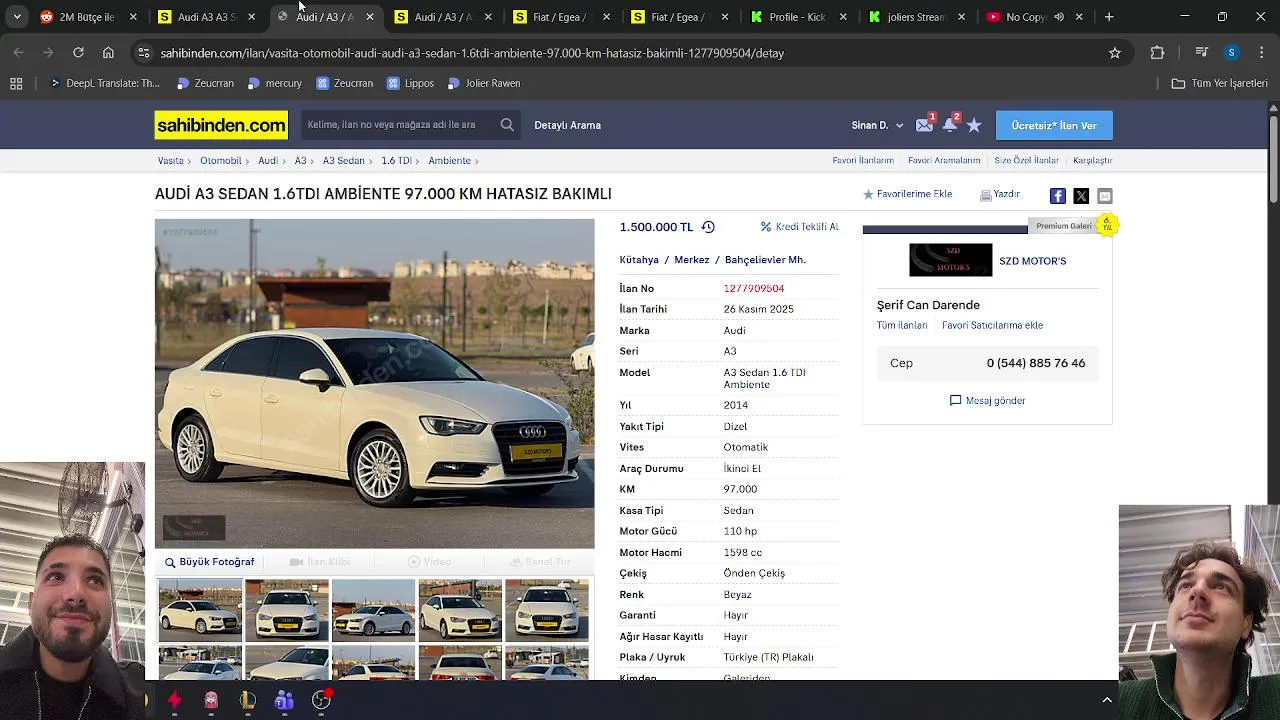
Task: Open the messages envelope icon with badge
Action: [x=924, y=125]
